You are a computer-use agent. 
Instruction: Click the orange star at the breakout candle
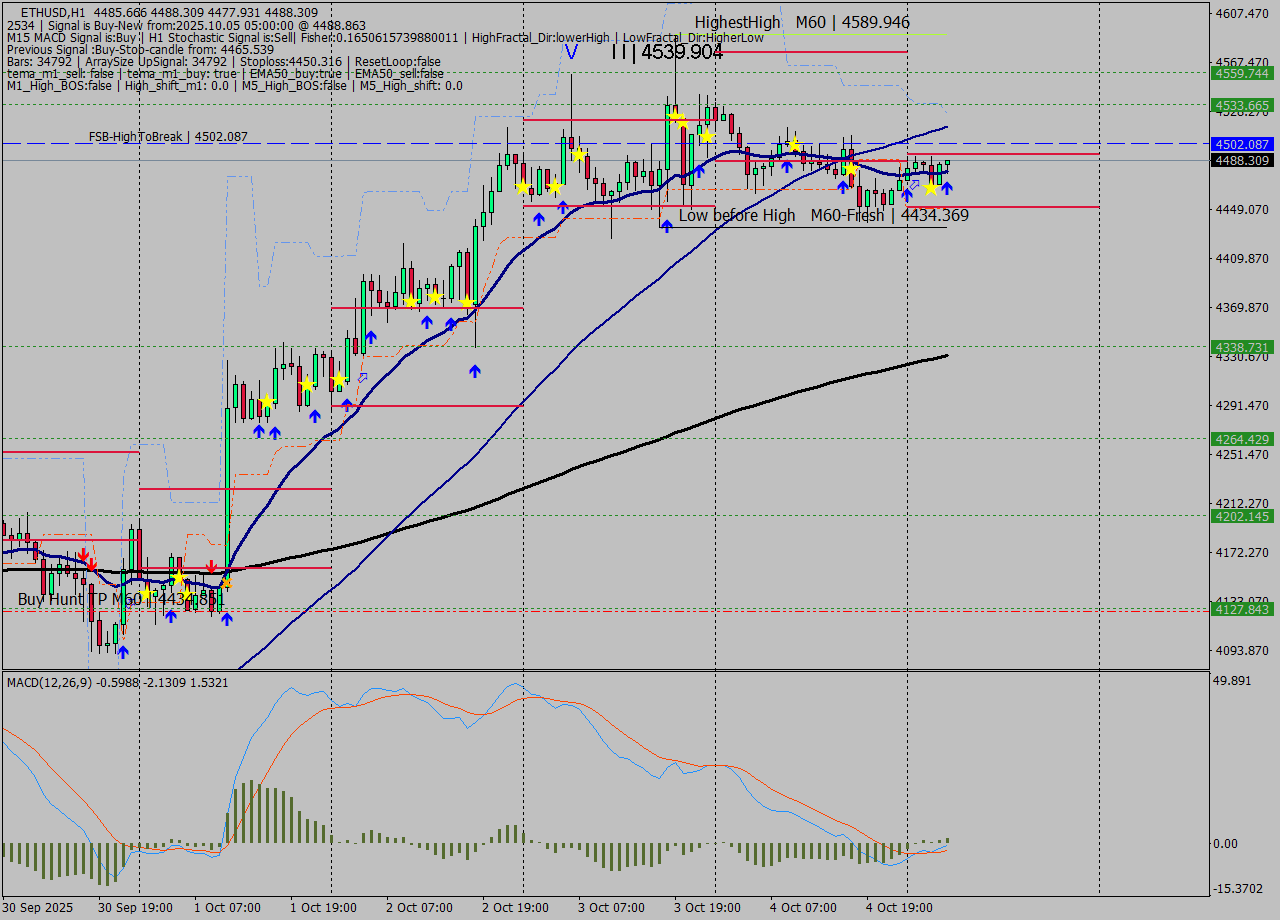(x=226, y=582)
